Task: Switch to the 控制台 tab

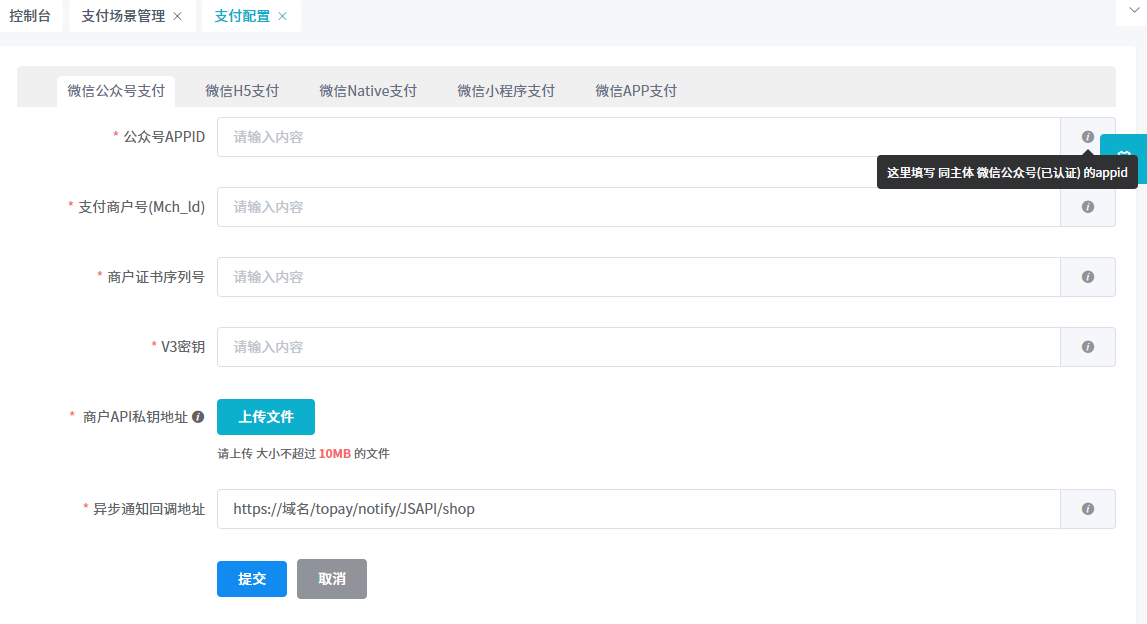Action: pyautogui.click(x=30, y=16)
